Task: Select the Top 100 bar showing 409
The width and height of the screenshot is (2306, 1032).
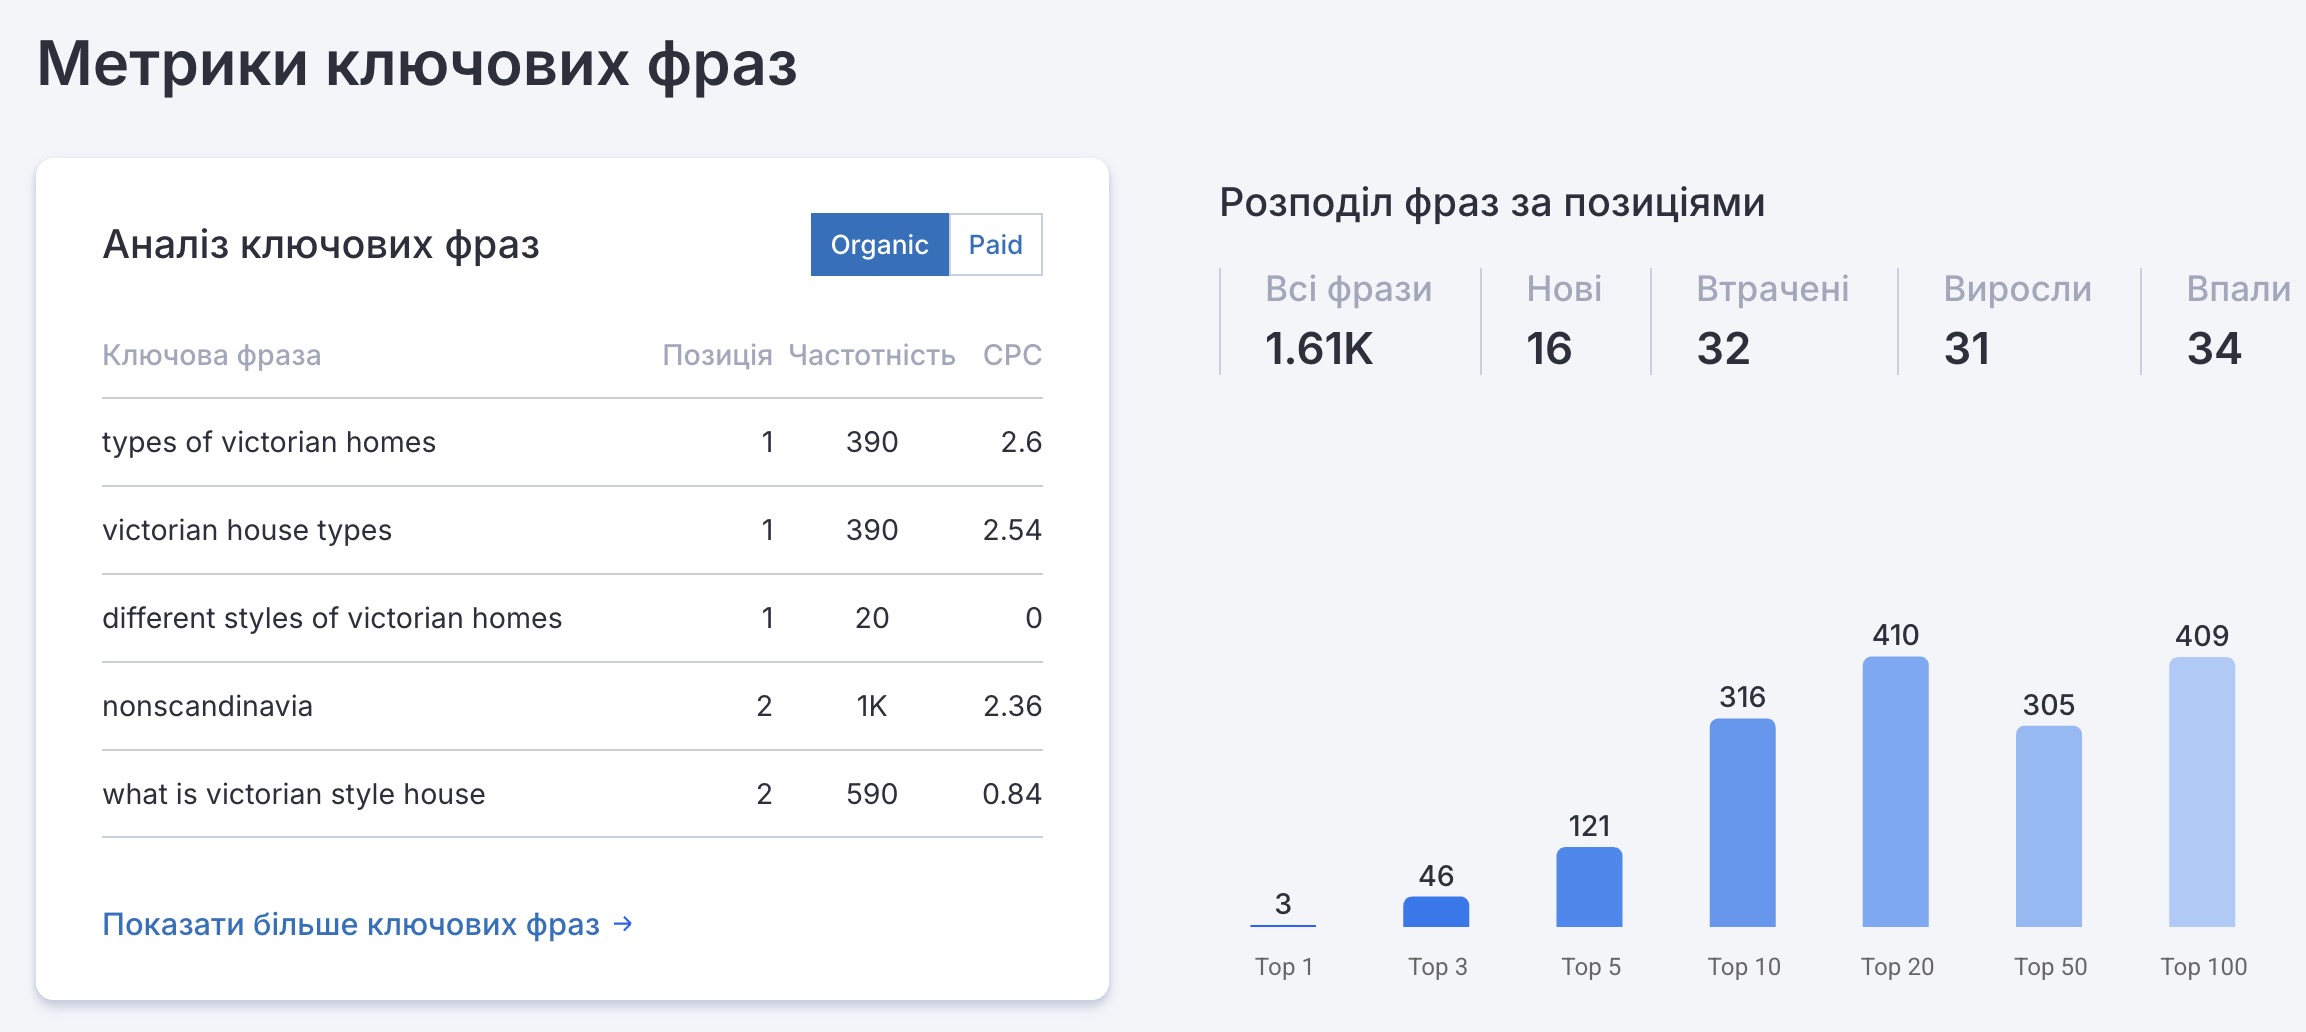Action: [x=2201, y=791]
